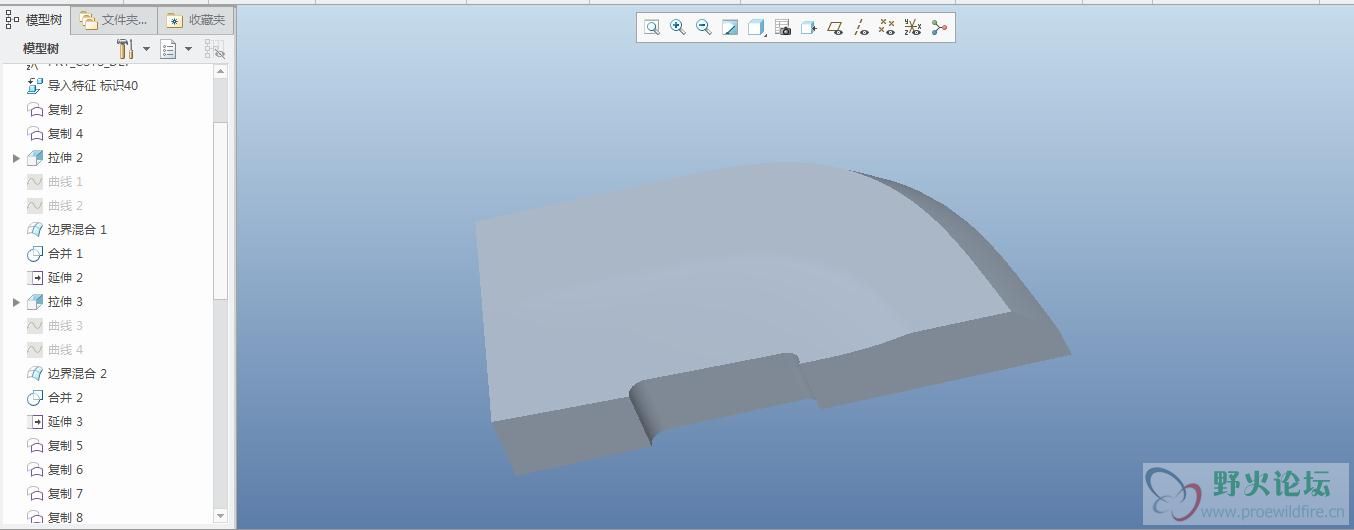Select feature 复制 7
Screen dimensions: 1354x530
click(x=65, y=494)
